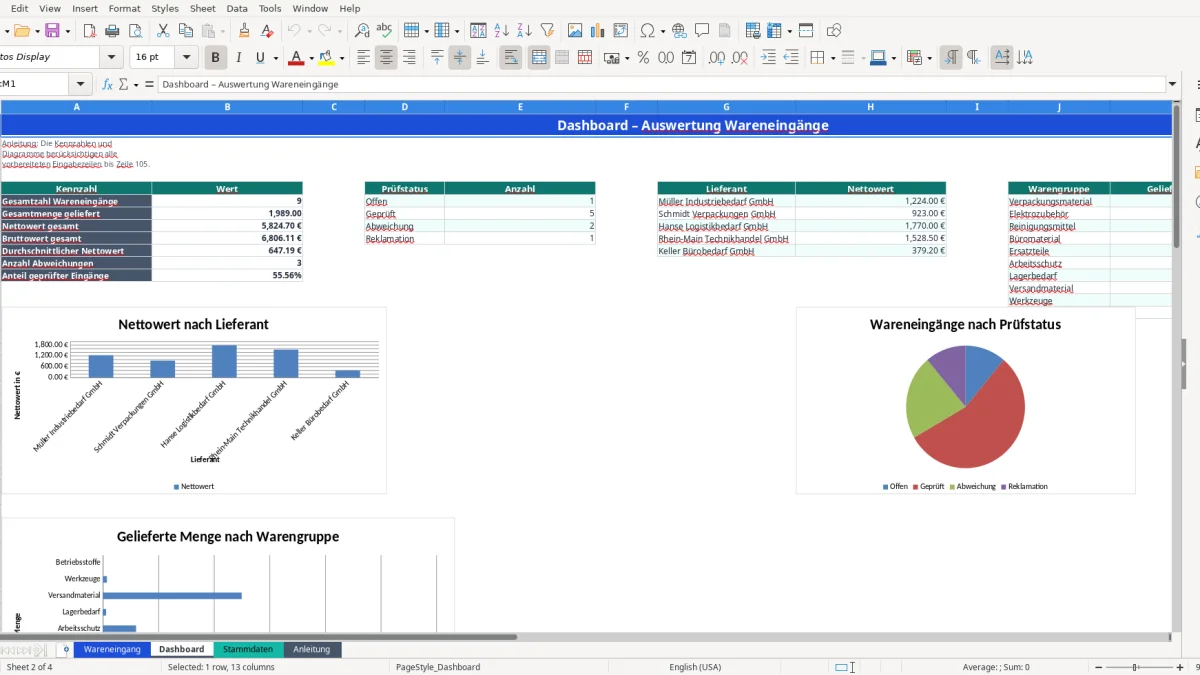The height and width of the screenshot is (675, 1200).
Task: Clone formatting with paintbrush
Action: [246, 31]
